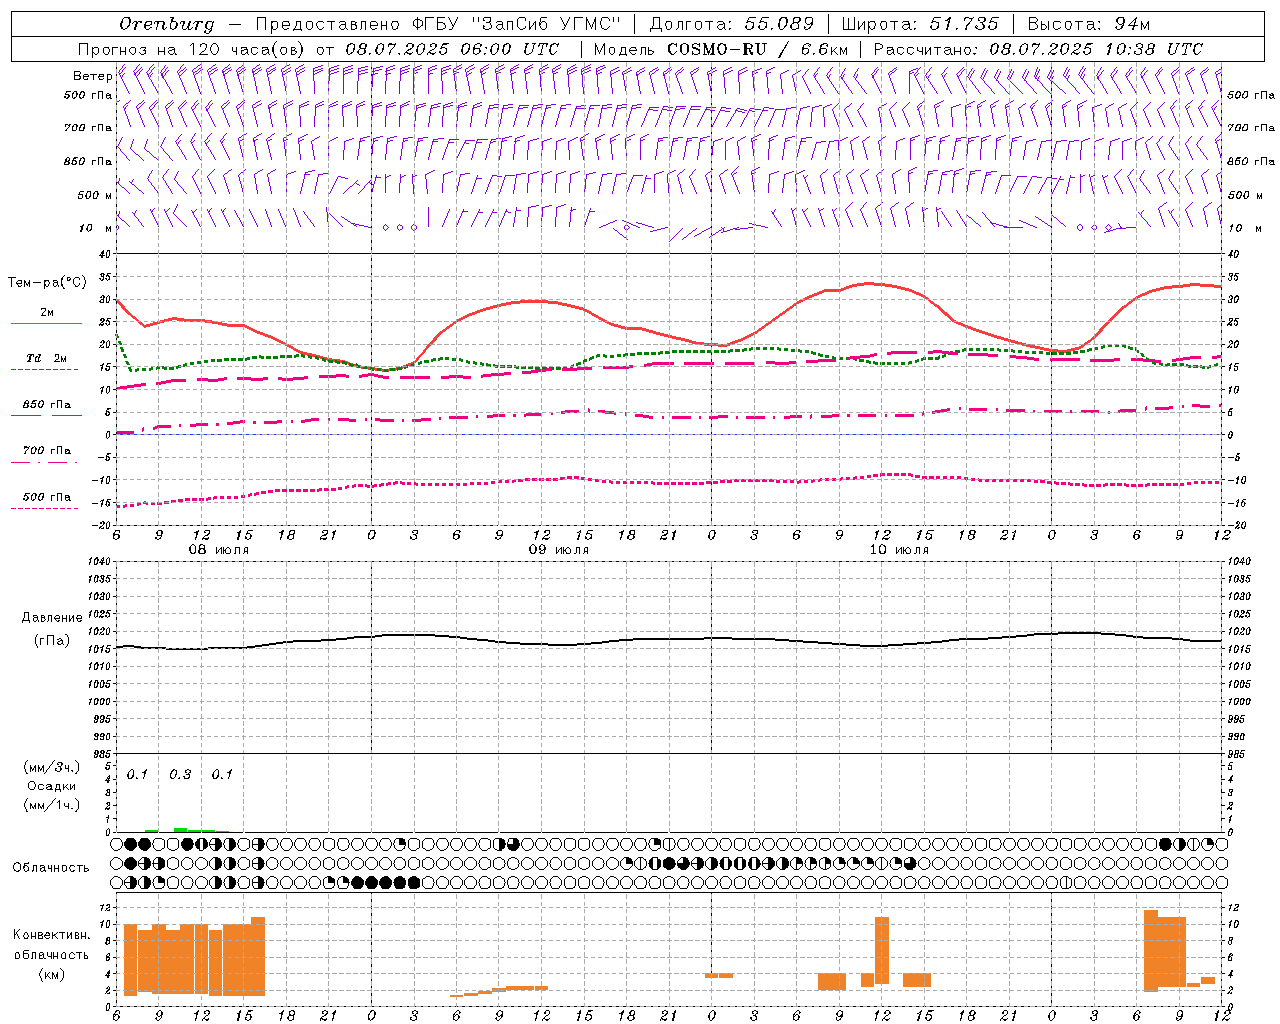This screenshot has height=1024, width=1280.
Task: Click the latitude value 51.735
Action: 964,24
